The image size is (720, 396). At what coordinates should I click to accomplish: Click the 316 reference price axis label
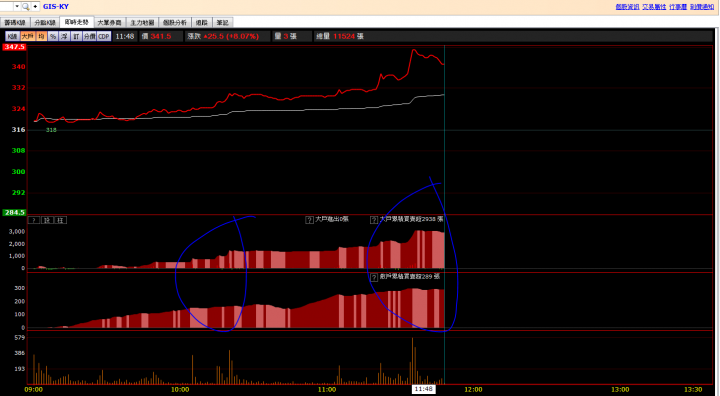[18, 130]
